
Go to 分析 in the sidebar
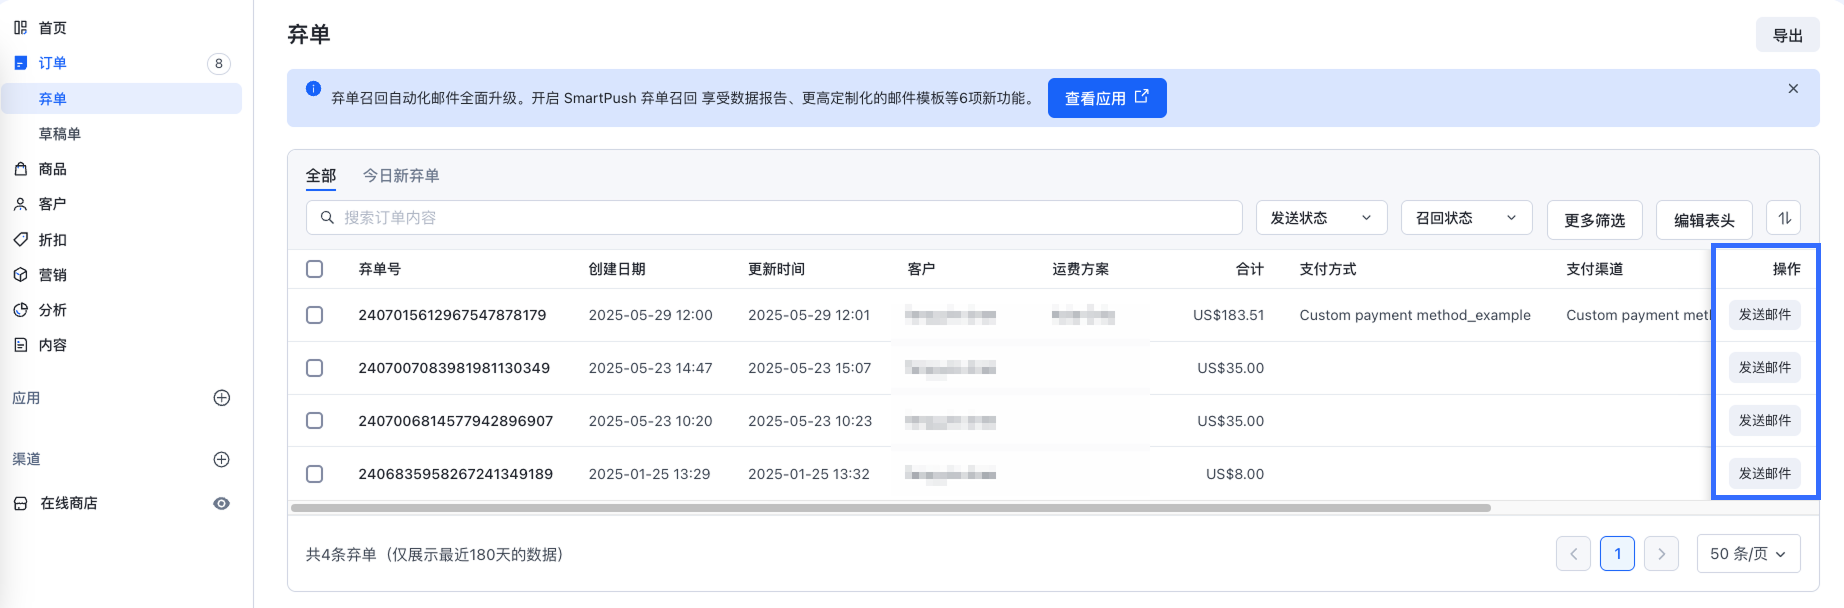[x=52, y=310]
